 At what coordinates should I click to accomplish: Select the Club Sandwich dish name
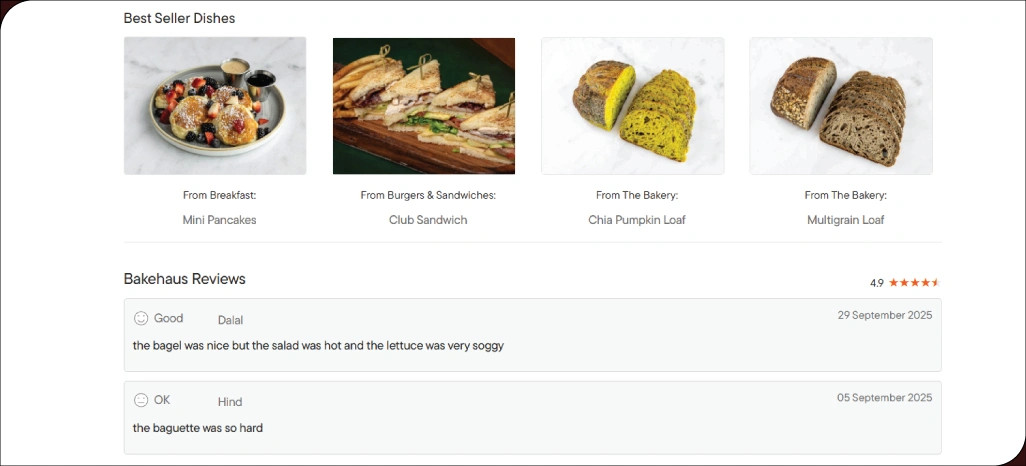click(428, 220)
